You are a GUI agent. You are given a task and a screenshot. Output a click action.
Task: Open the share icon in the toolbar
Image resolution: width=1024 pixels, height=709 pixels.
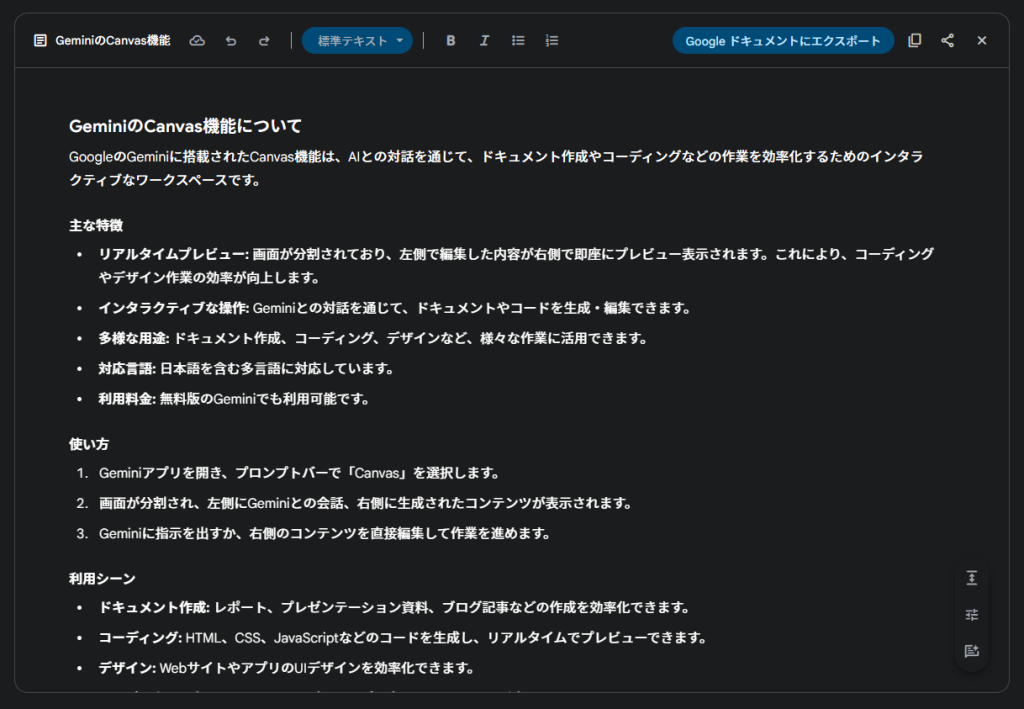click(947, 41)
